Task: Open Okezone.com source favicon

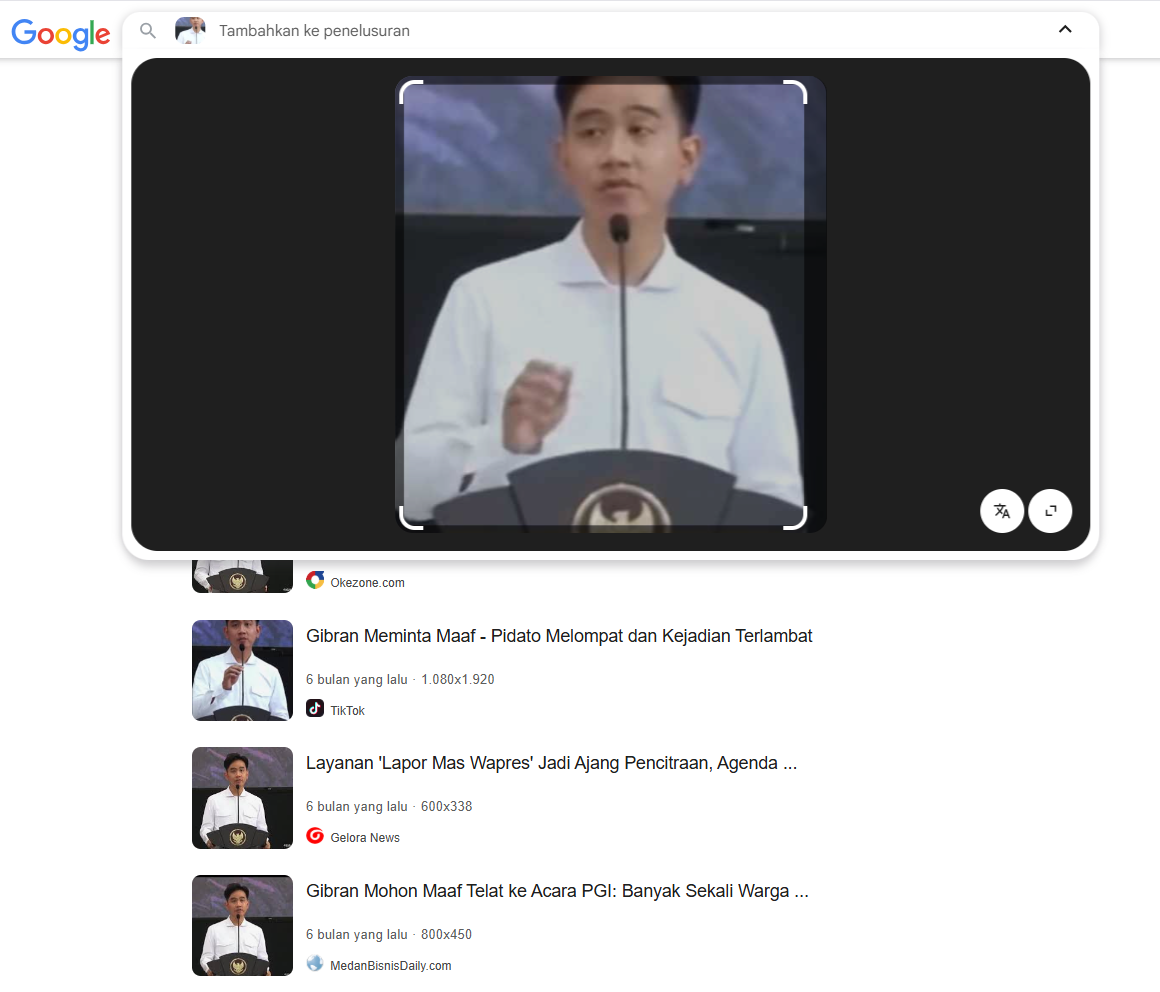Action: (315, 581)
